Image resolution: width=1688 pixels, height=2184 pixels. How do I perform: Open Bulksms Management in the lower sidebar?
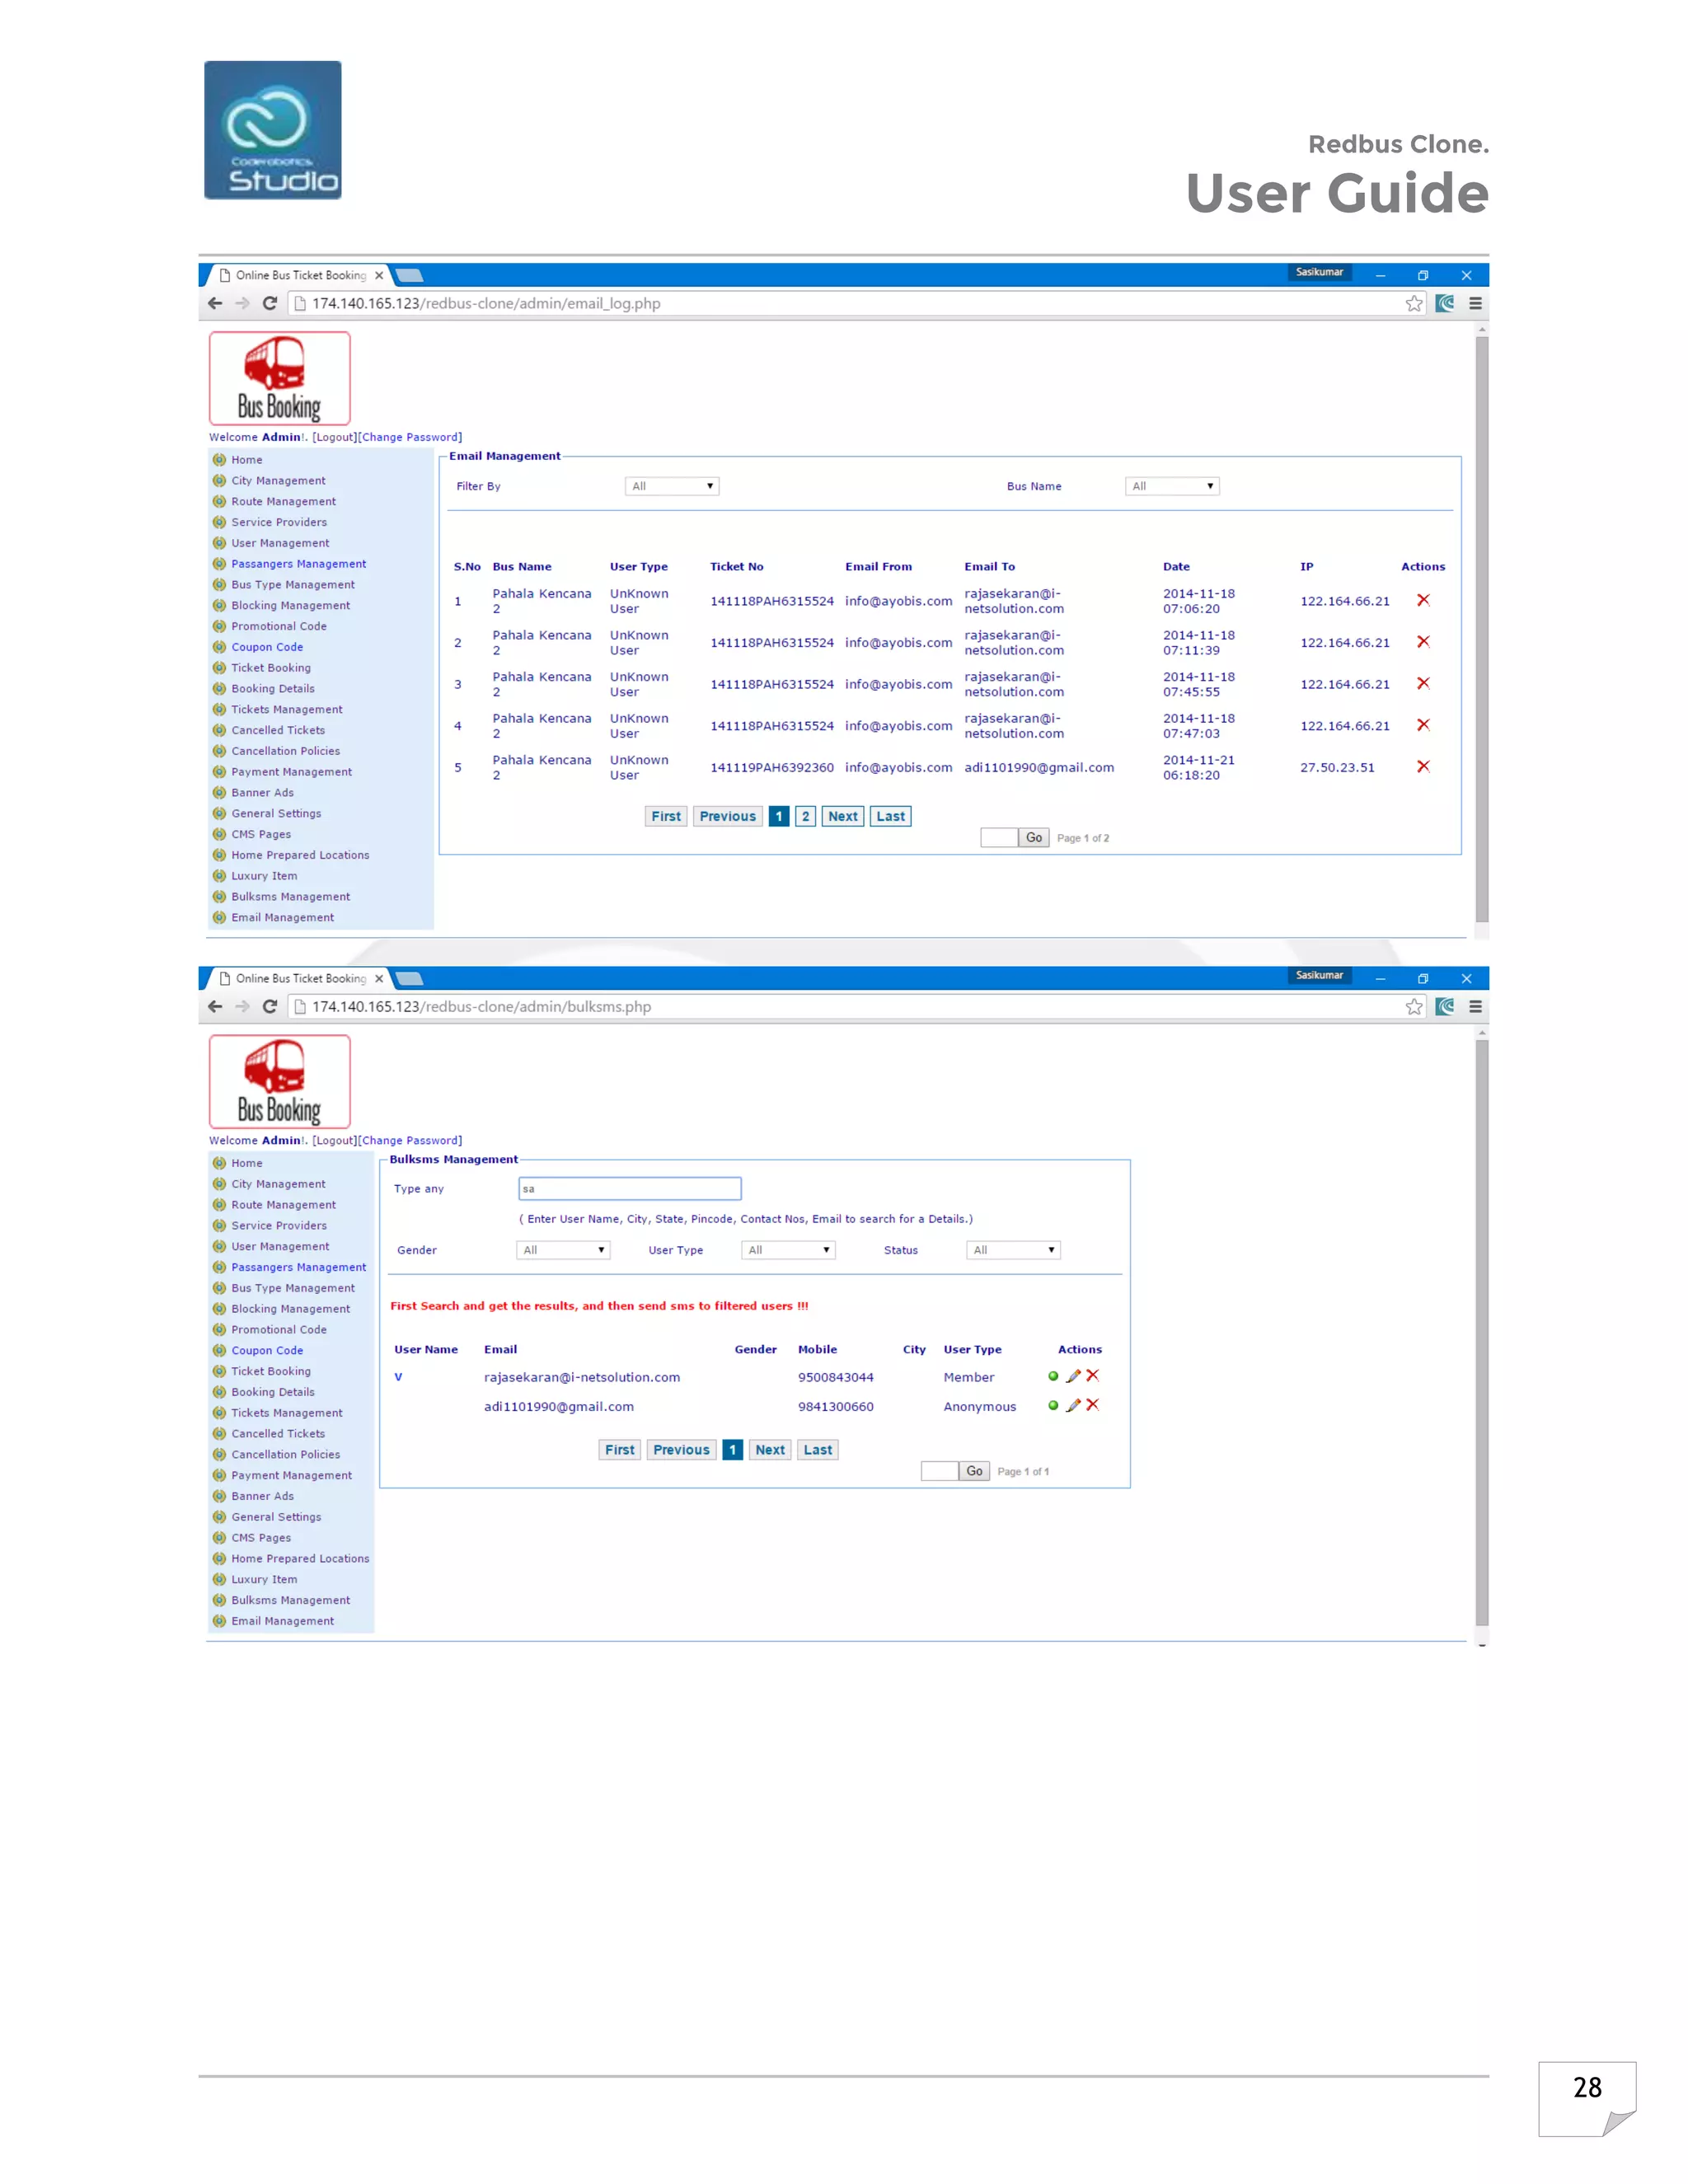tap(290, 1600)
